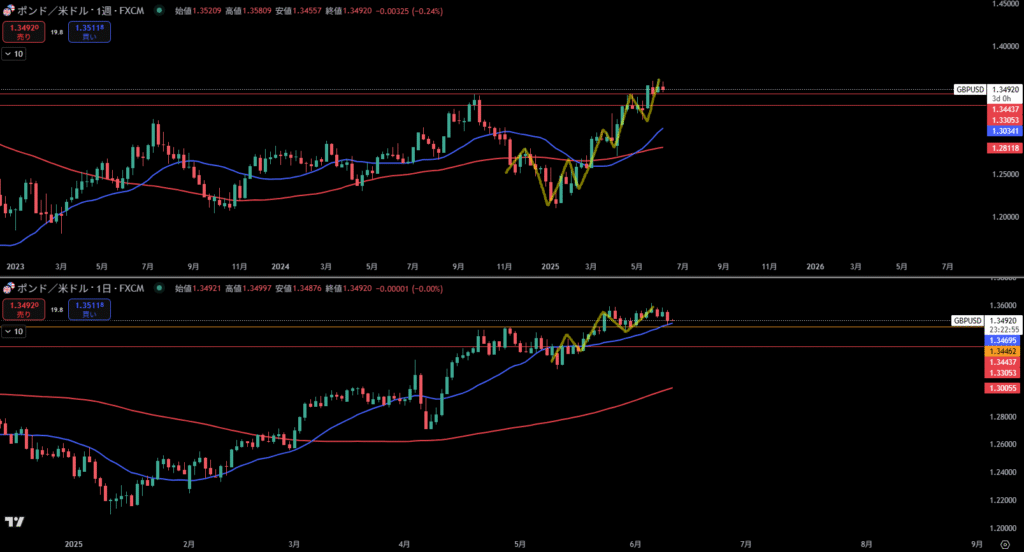Image resolution: width=1024 pixels, height=552 pixels.
Task: Click daily change −0.00001 (−0.00%)
Action: [x=409, y=288]
